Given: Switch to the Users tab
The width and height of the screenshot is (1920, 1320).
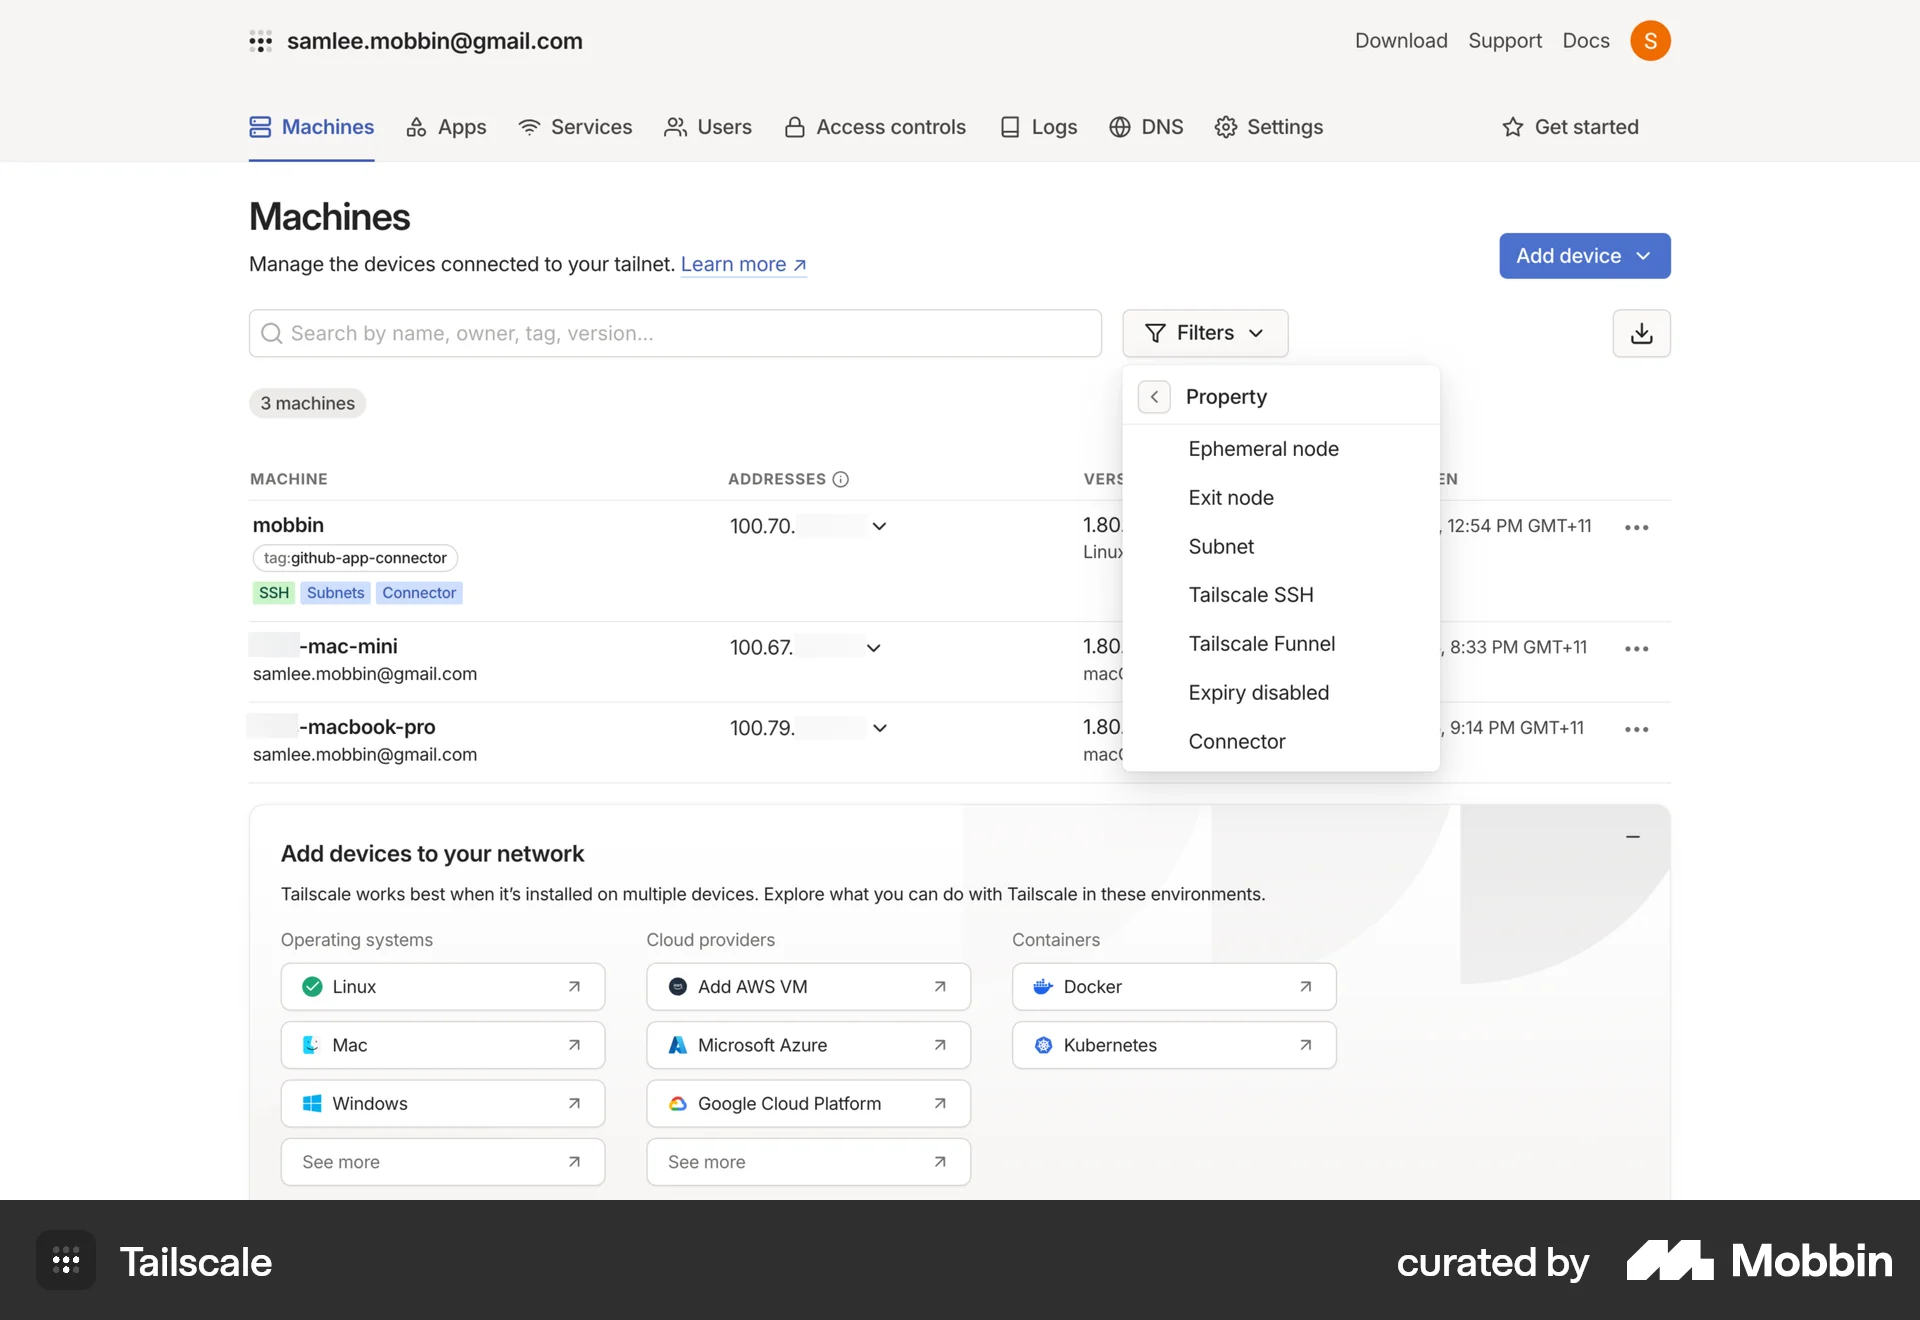Looking at the screenshot, I should tap(708, 127).
